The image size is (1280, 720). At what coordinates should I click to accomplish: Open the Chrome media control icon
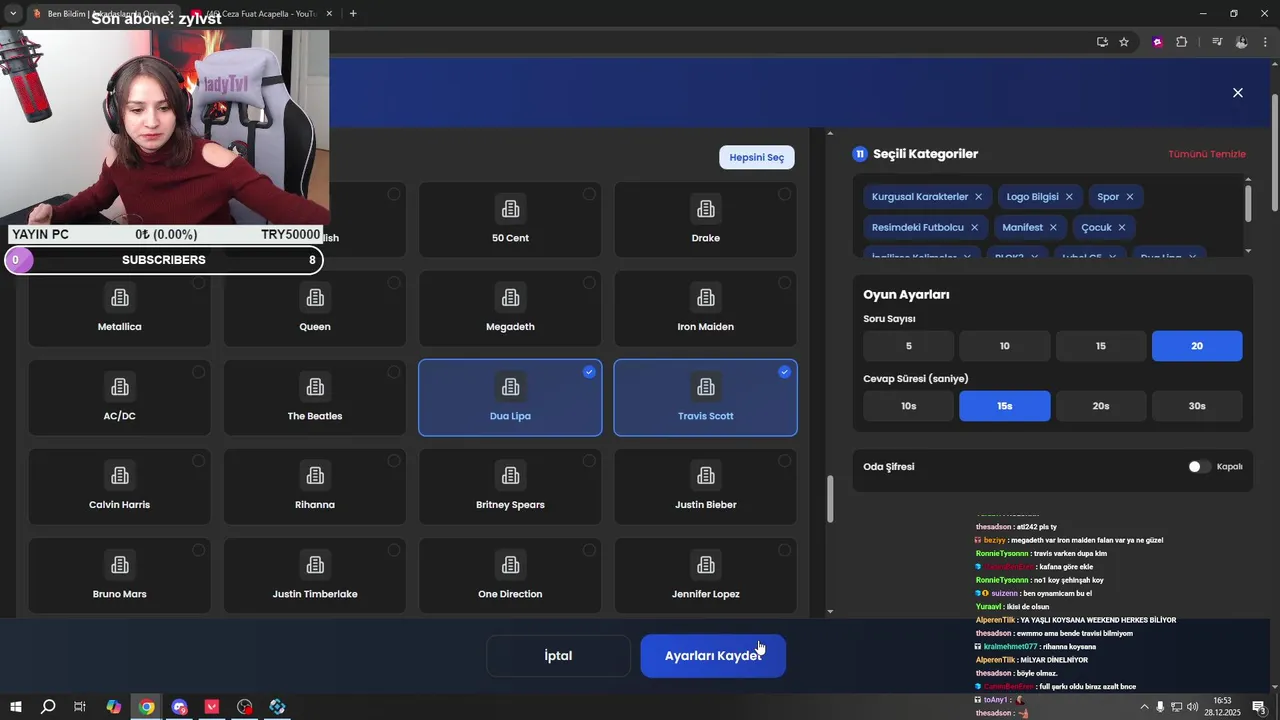[1217, 42]
